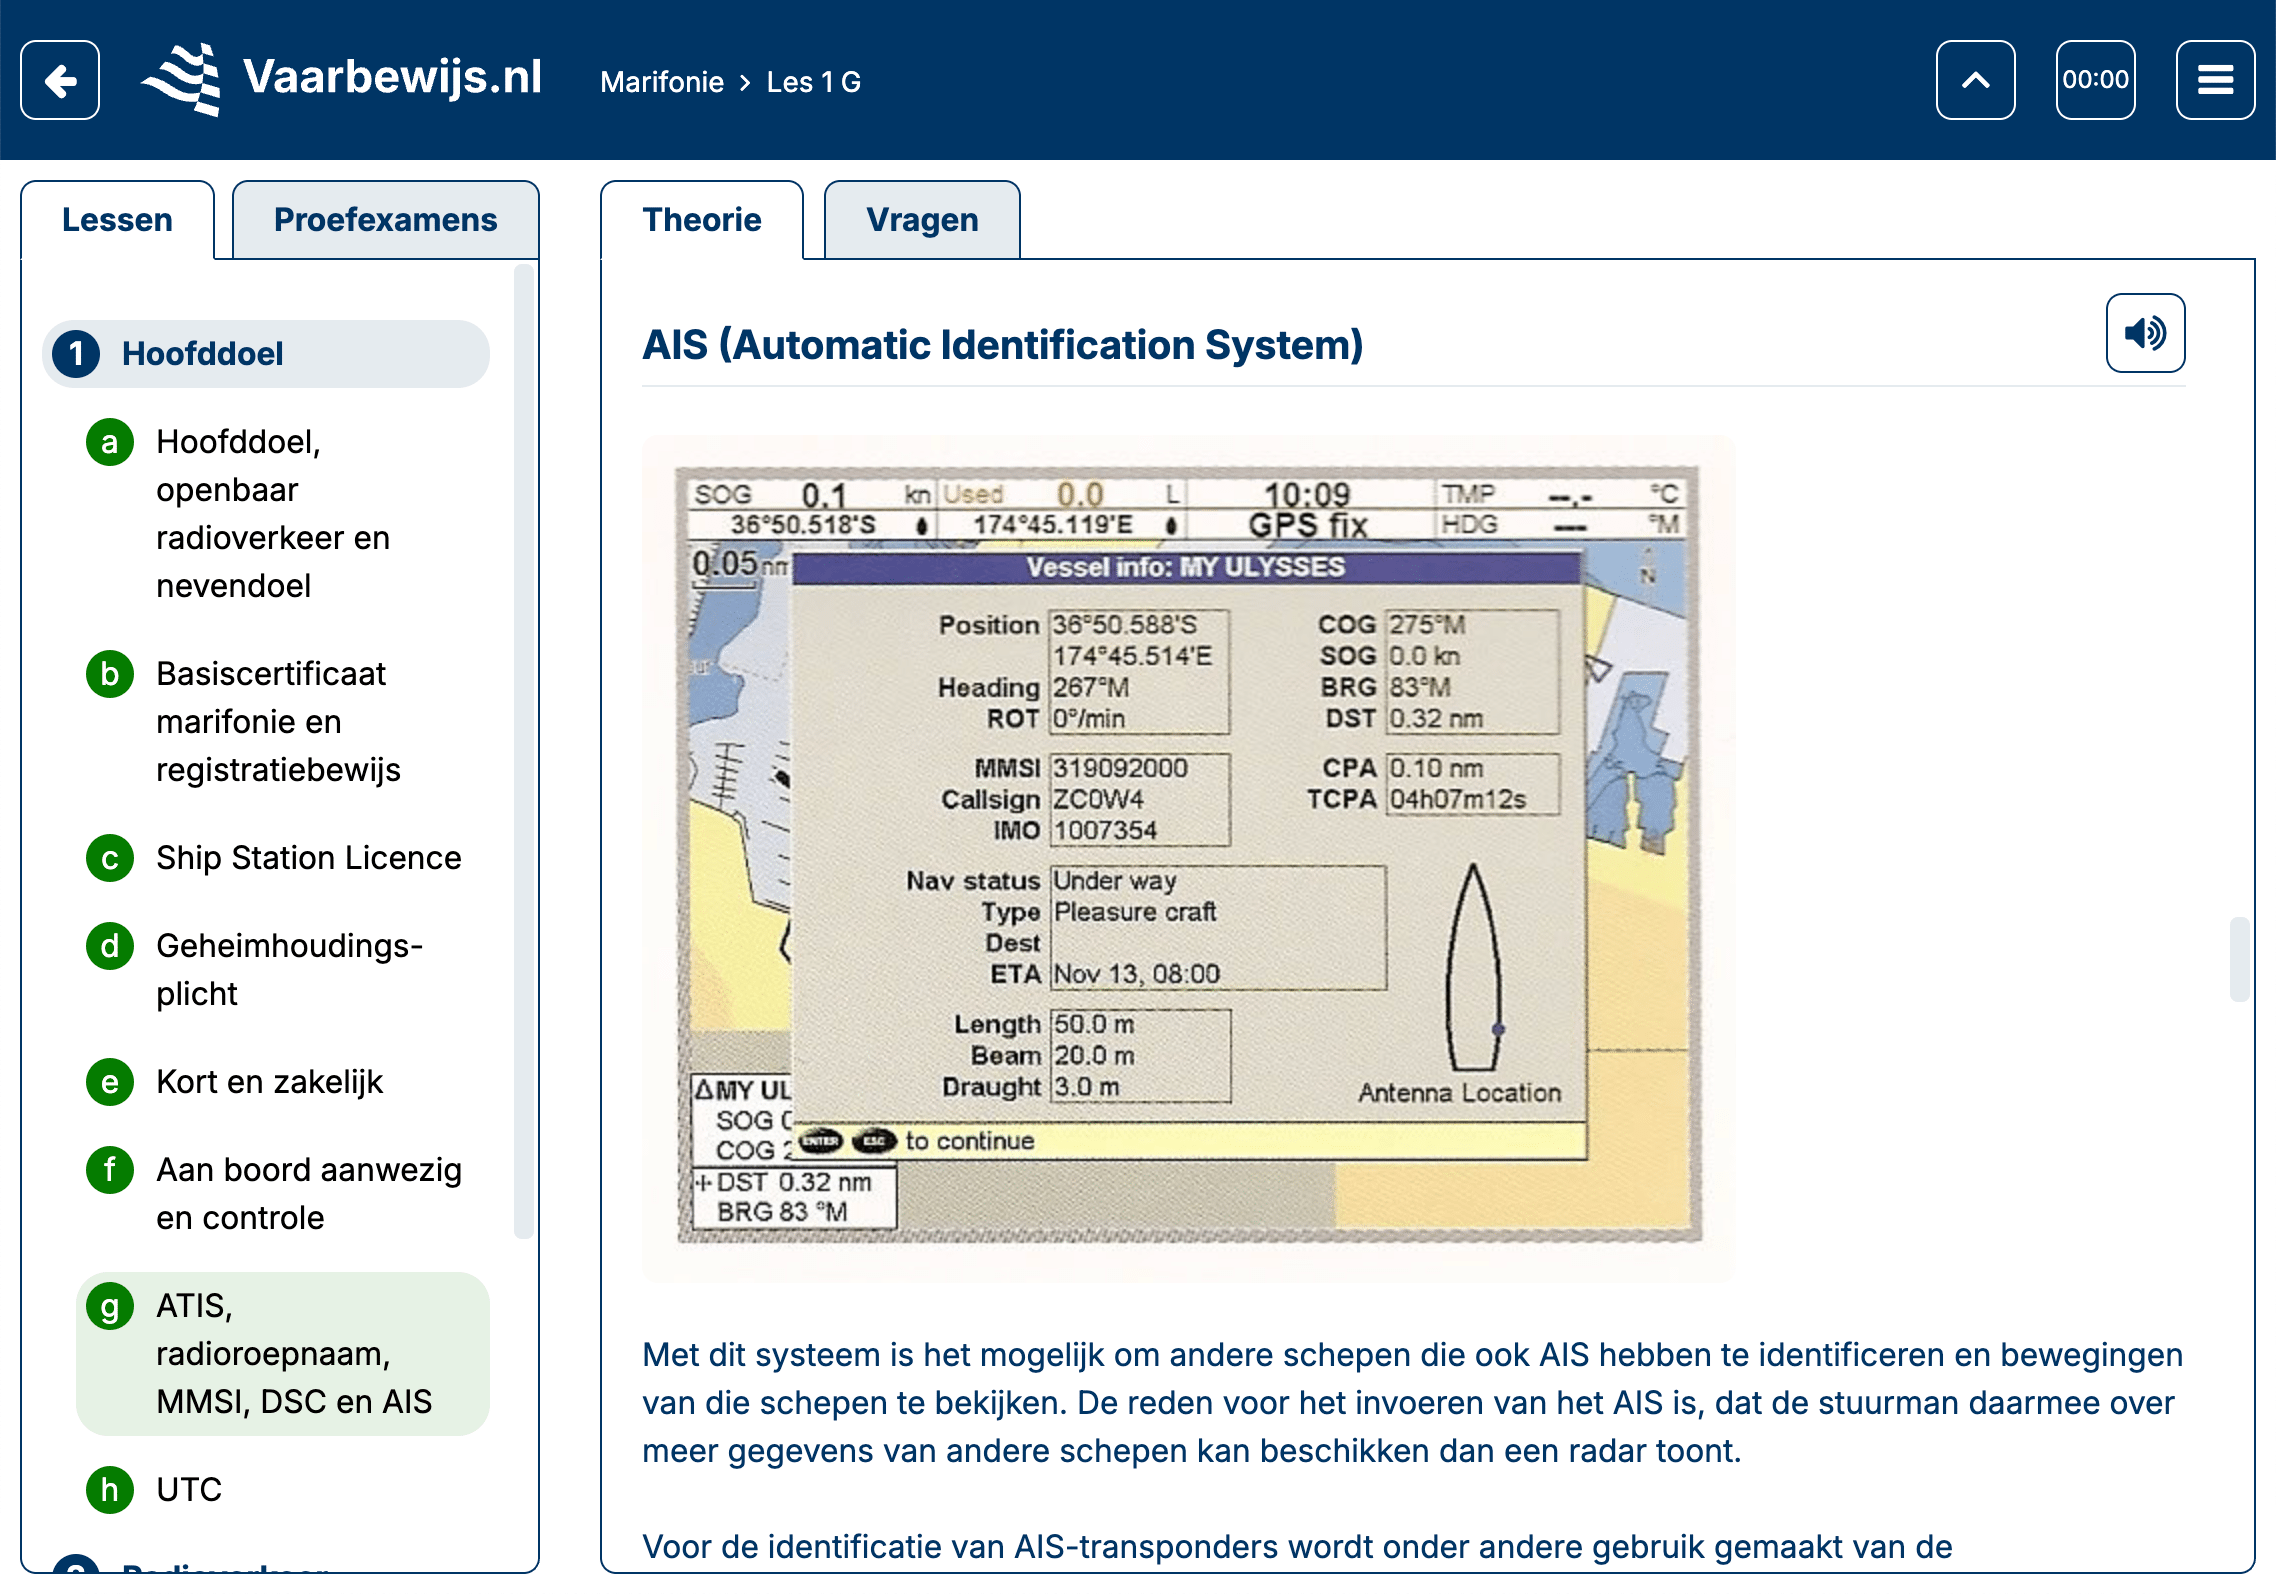Open the Marifonie breadcrumb link
Image resolution: width=2276 pixels, height=1594 pixels.
661,82
